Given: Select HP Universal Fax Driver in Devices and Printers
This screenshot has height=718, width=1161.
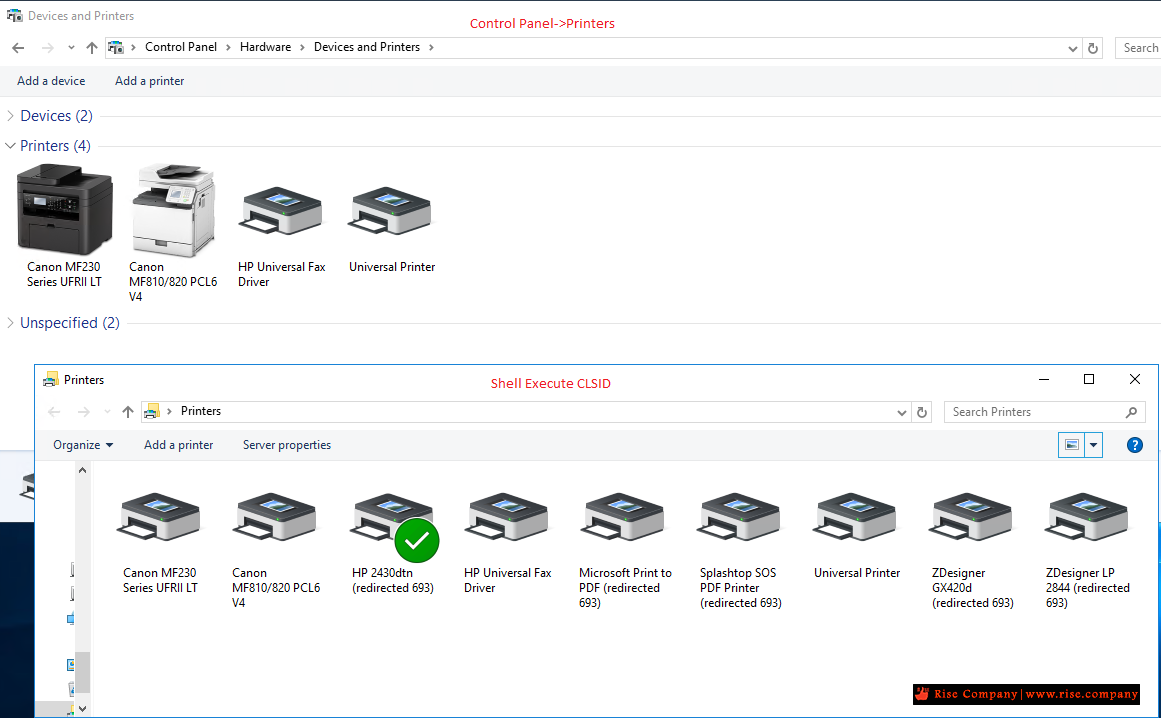Looking at the screenshot, I should 281,237.
